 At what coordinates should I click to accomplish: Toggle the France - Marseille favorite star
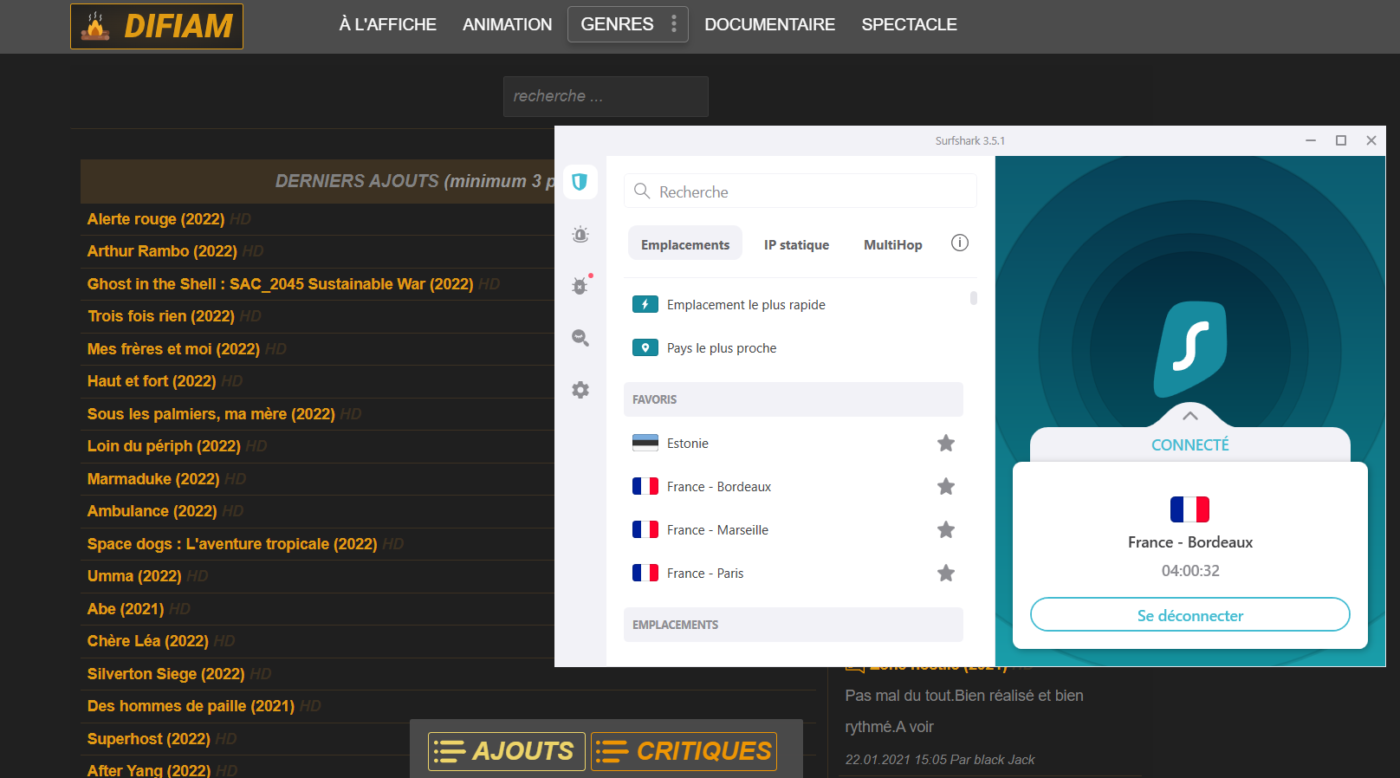[x=946, y=529]
